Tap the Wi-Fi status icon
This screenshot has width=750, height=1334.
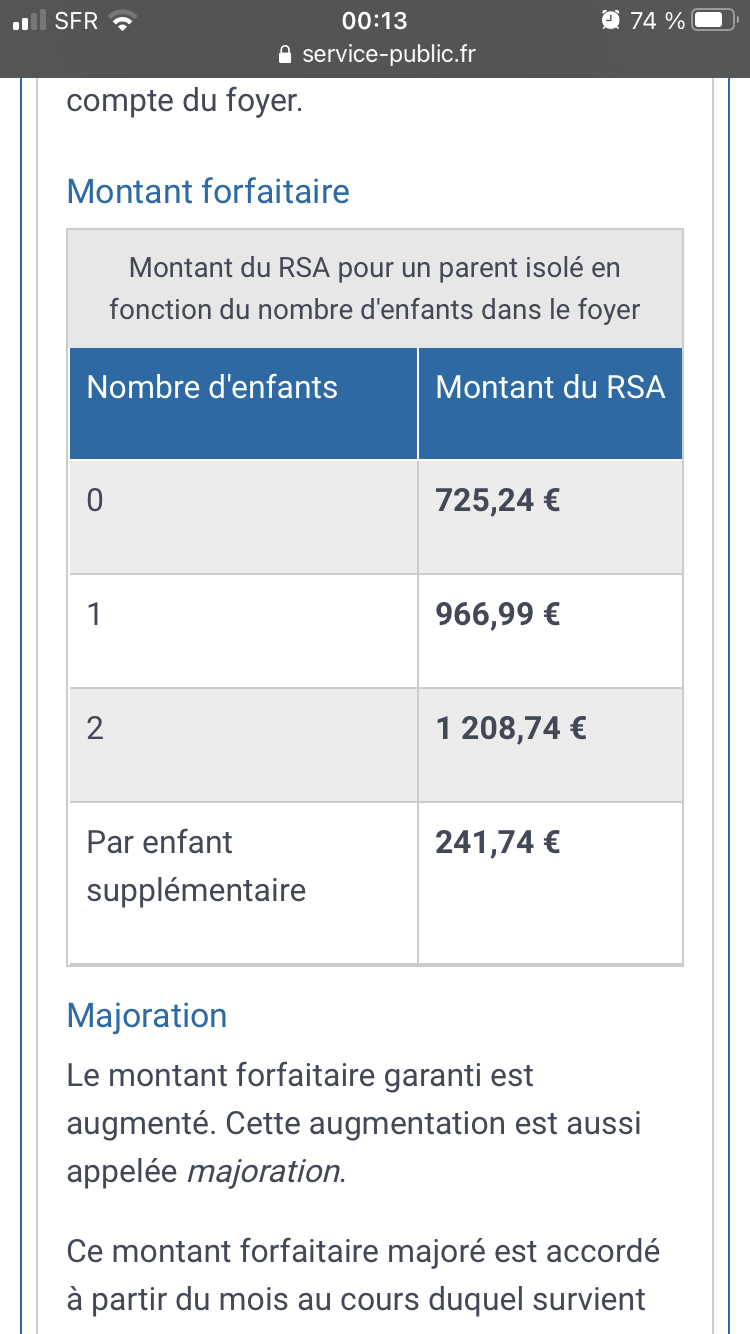pos(122,21)
